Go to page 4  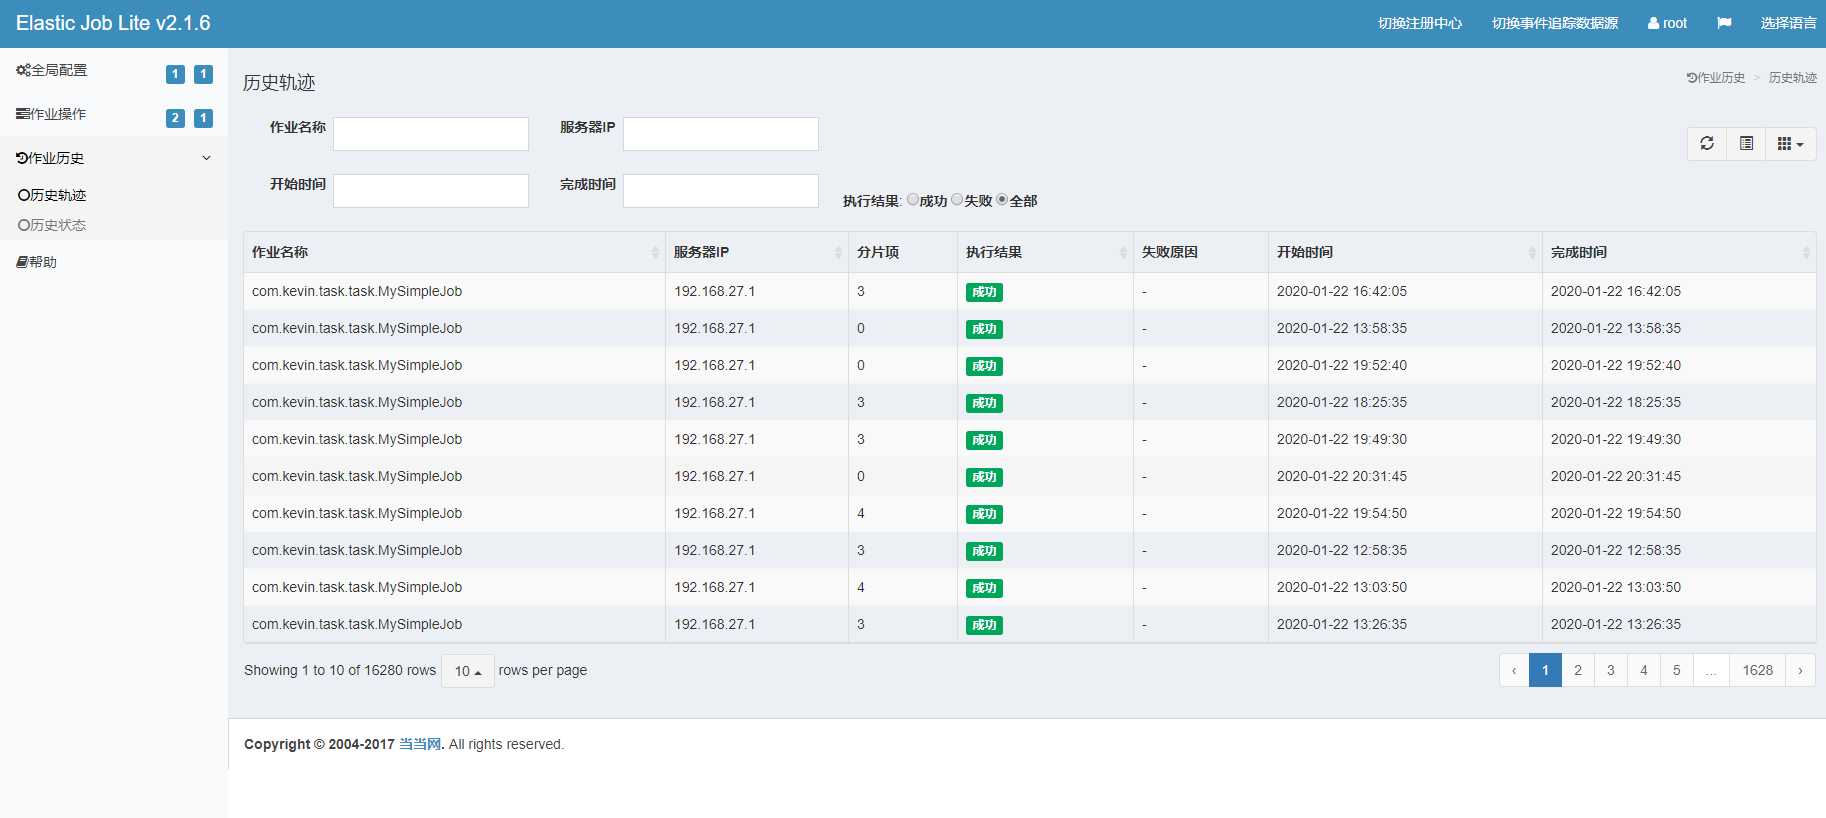coord(1644,670)
